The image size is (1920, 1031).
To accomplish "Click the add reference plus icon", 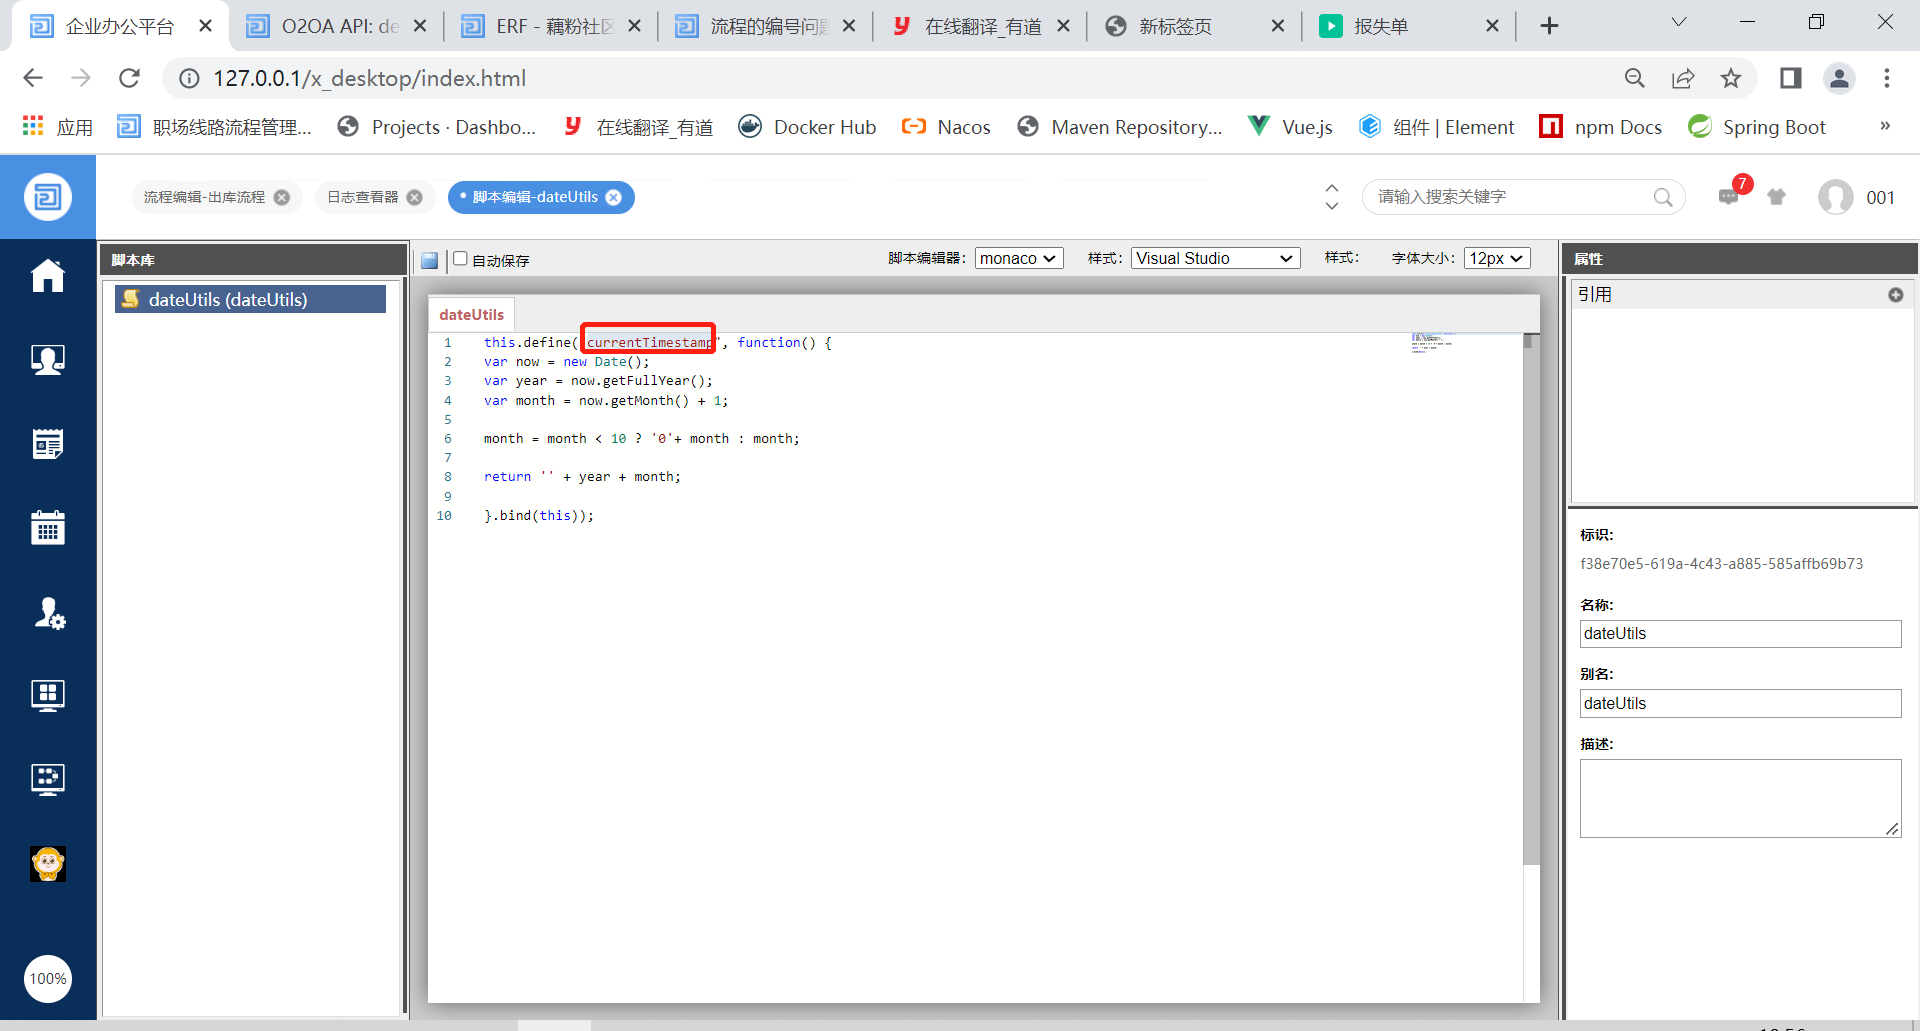I will 1895,295.
